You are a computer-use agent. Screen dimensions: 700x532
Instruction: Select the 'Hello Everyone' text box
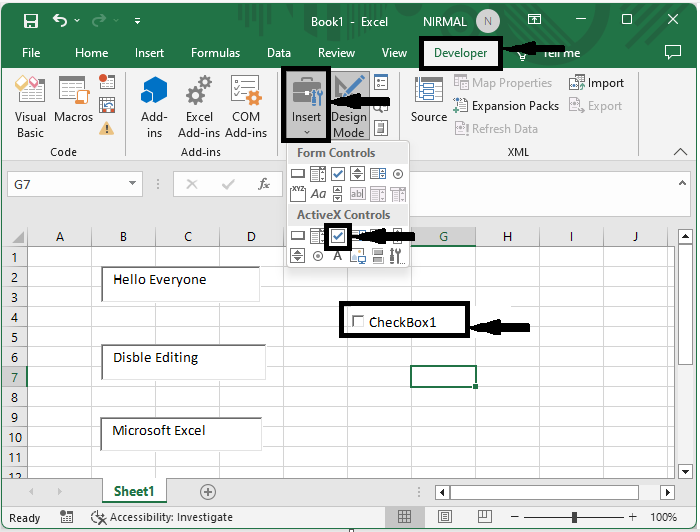pyautogui.click(x=180, y=284)
